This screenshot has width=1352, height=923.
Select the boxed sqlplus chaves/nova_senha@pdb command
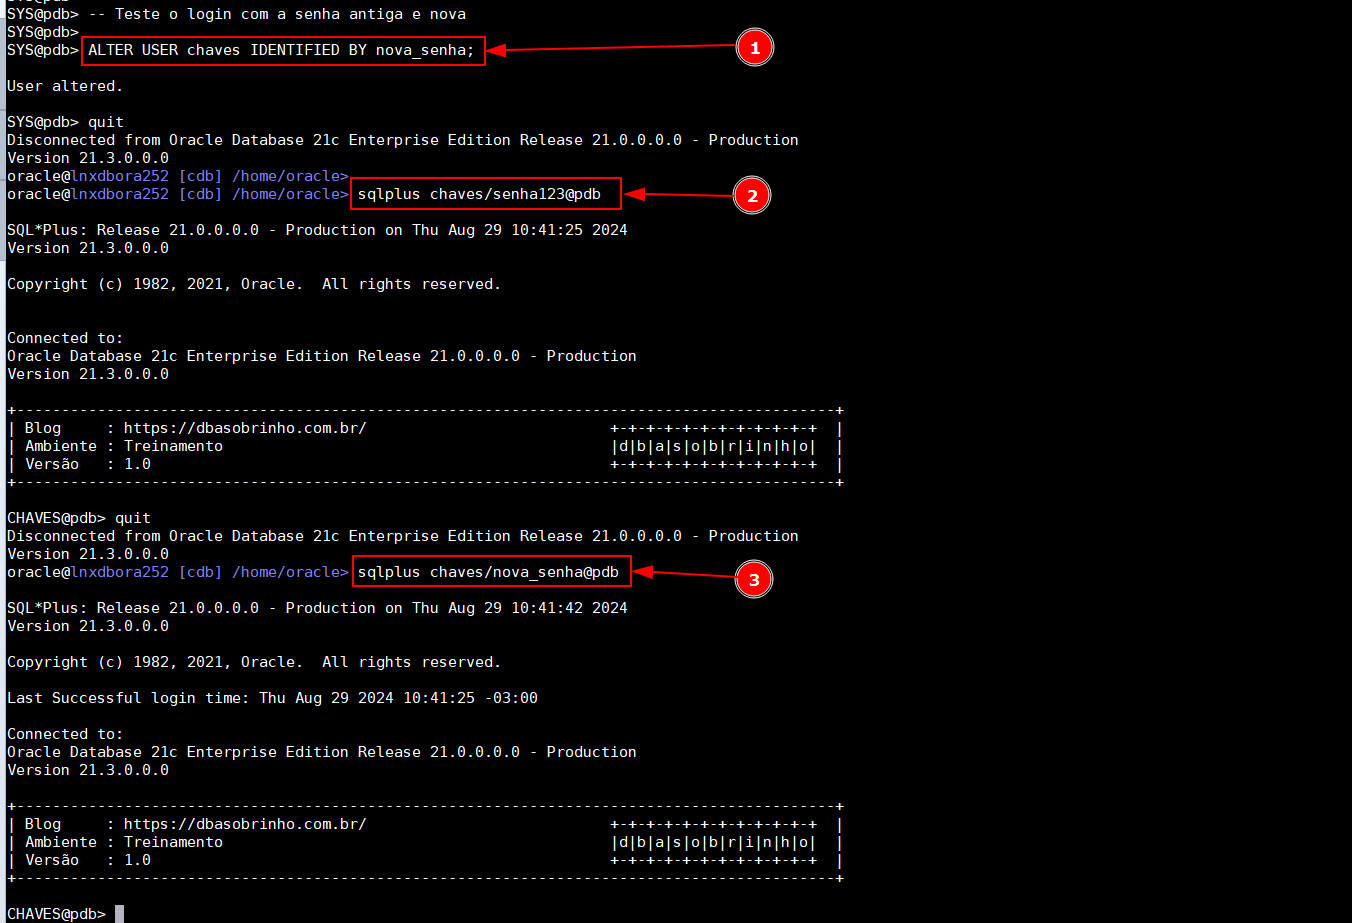point(491,571)
